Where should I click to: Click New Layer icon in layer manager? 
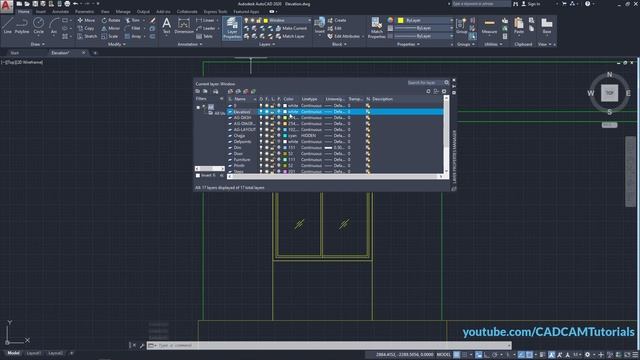point(231,91)
